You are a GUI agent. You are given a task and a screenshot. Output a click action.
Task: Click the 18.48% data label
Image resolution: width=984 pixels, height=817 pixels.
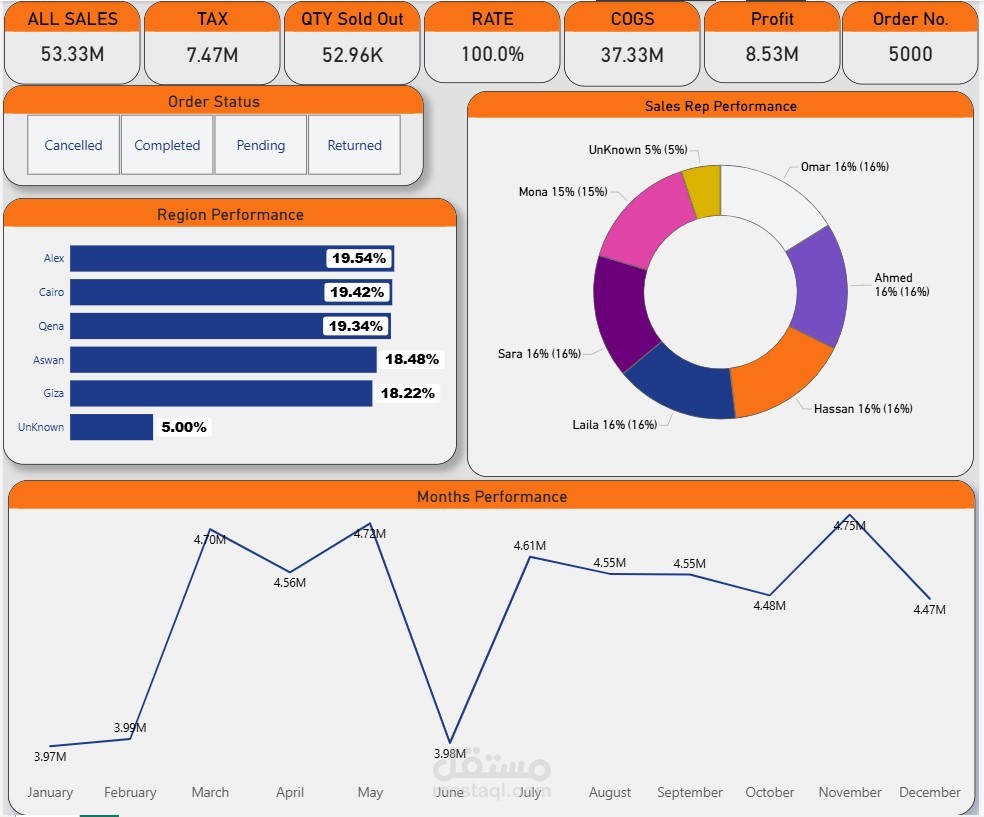[x=412, y=360]
